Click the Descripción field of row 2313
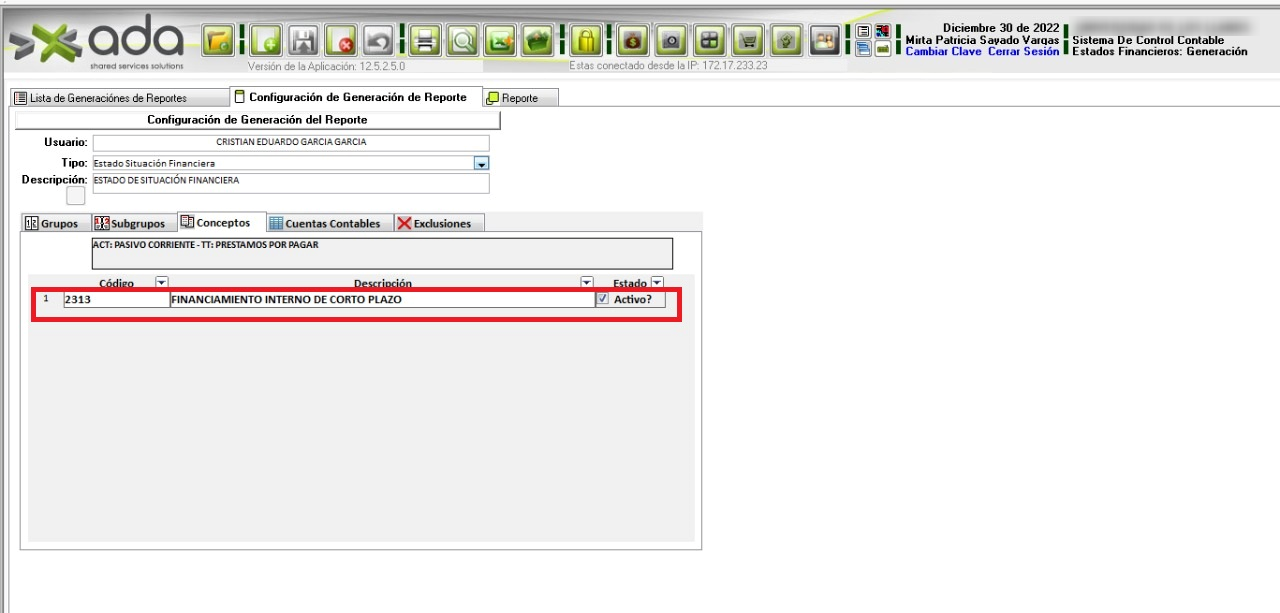This screenshot has height=613, width=1280. [x=381, y=299]
